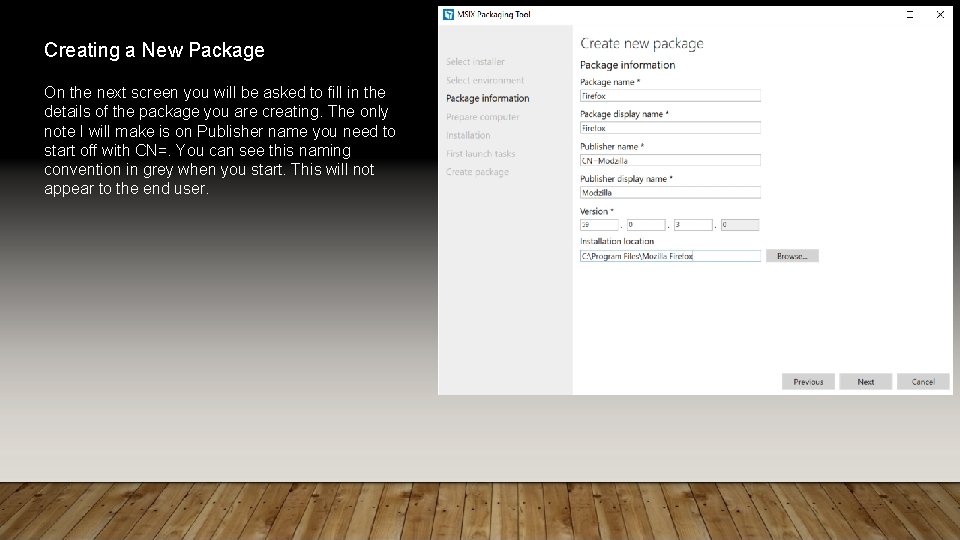Screen dimensions: 960x540
Task: Cancel the package creation wizard
Action: pyautogui.click(x=923, y=381)
